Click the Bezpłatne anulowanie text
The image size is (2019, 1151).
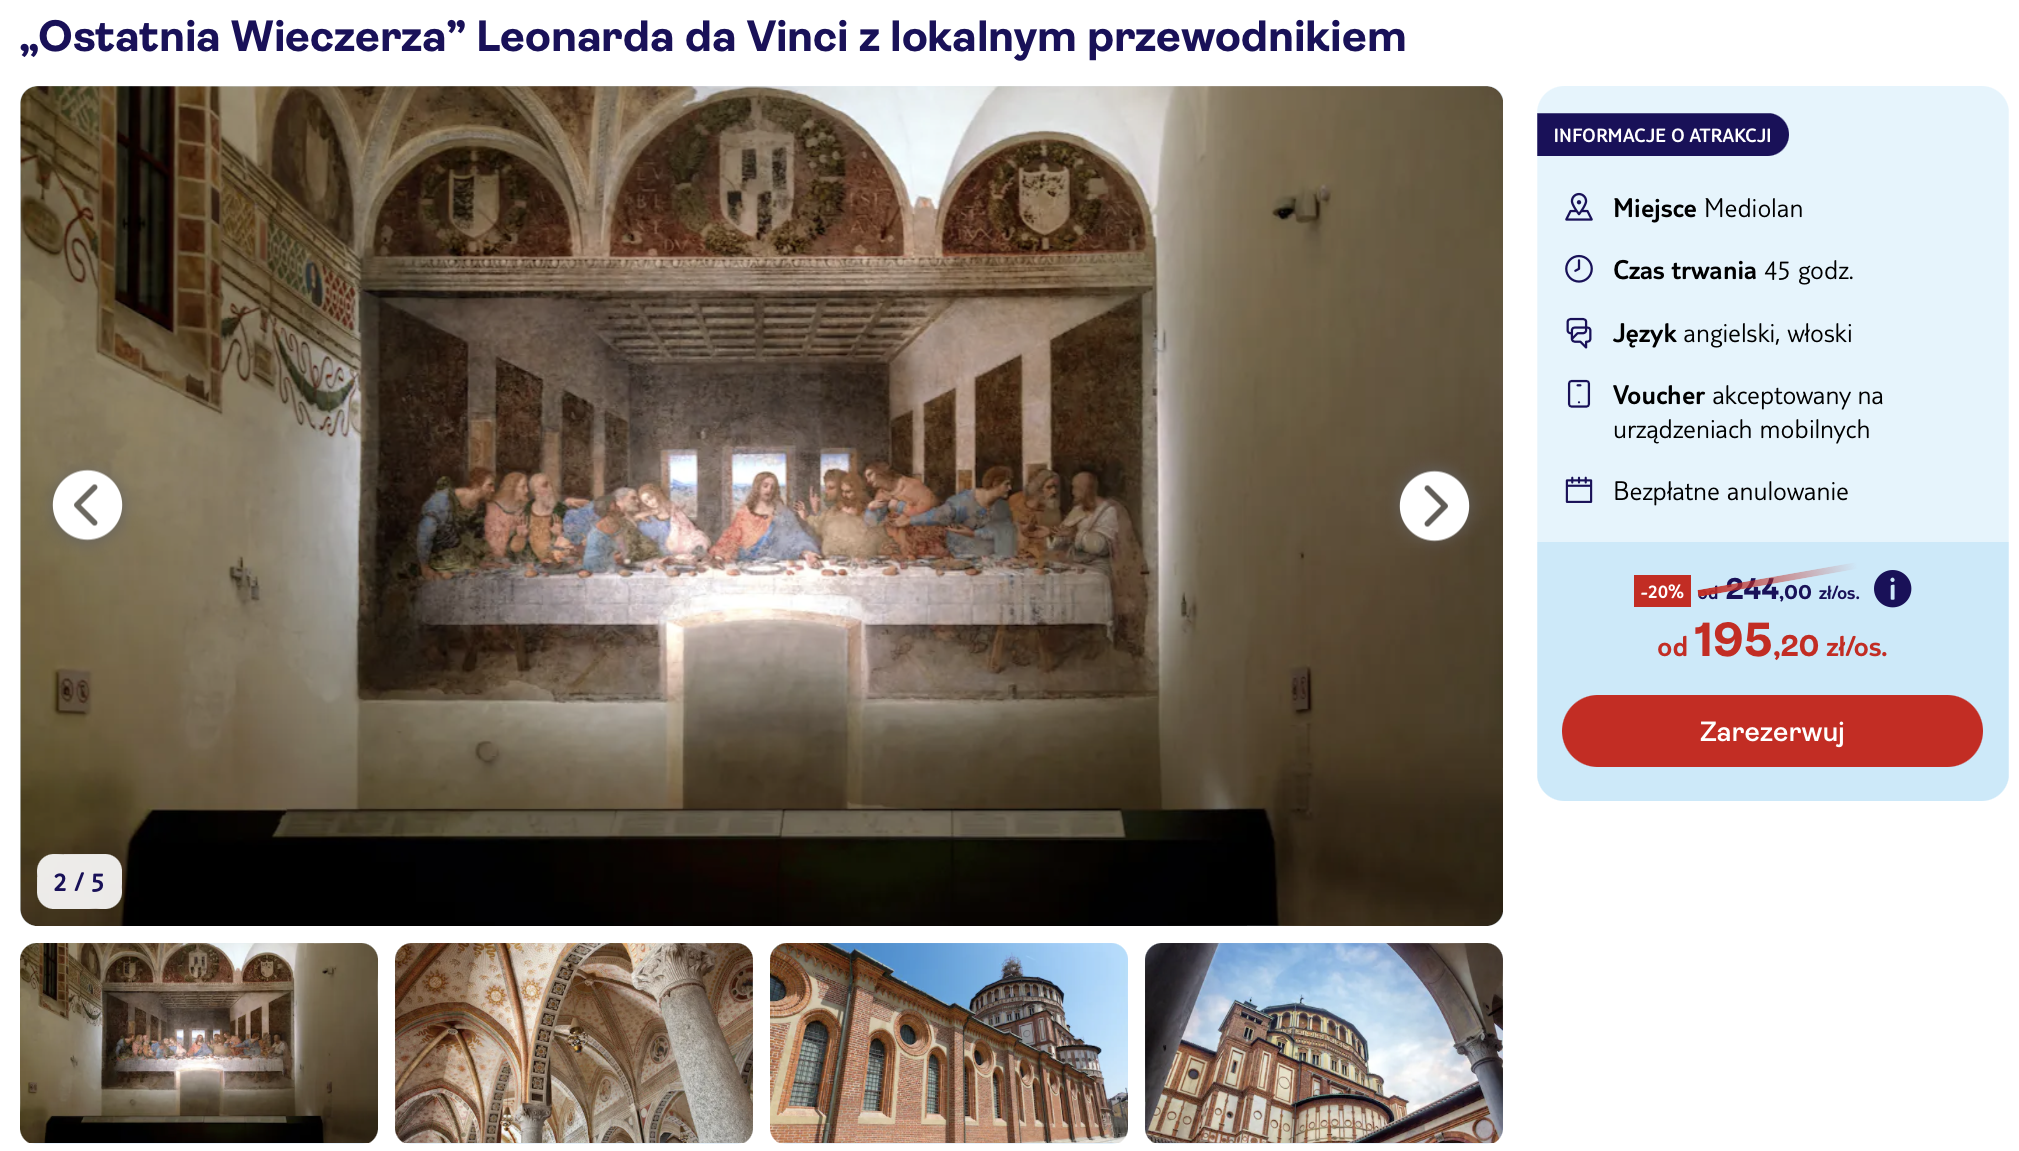pyautogui.click(x=1730, y=491)
